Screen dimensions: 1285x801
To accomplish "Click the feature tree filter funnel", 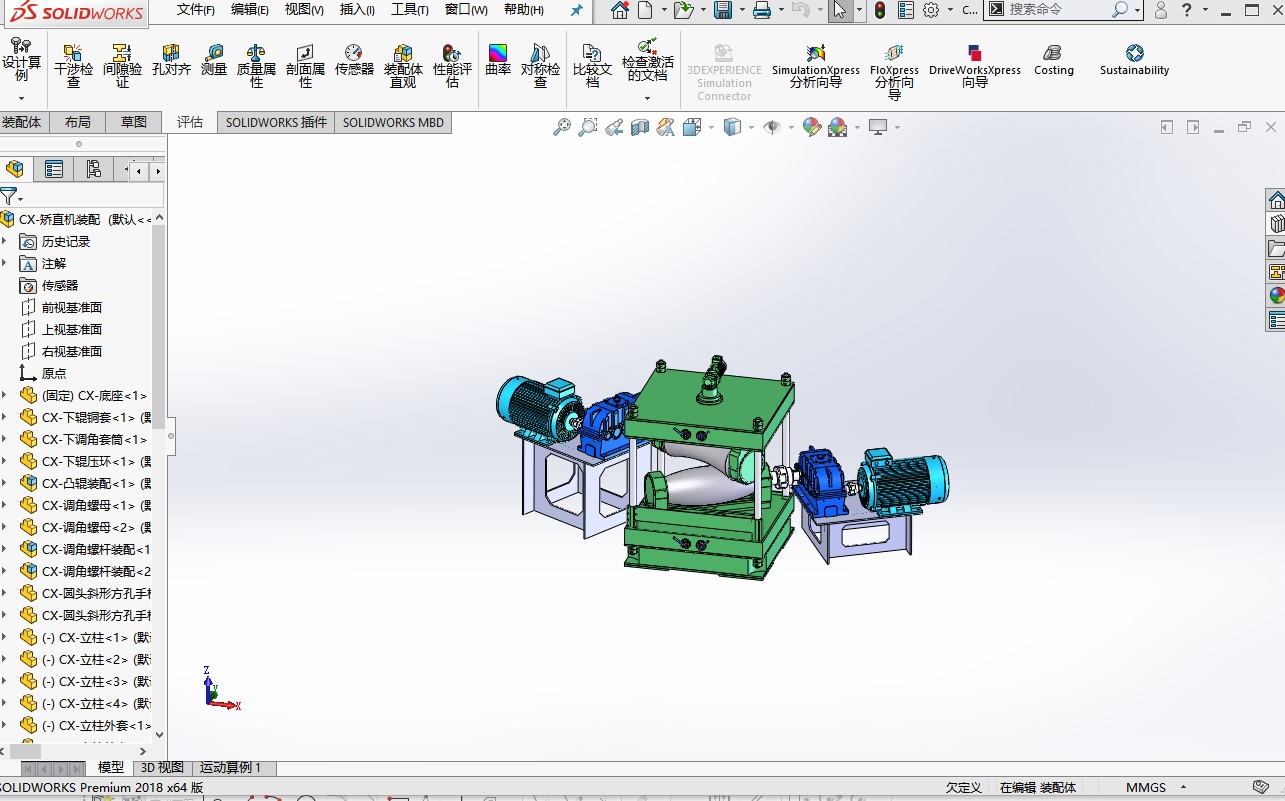I will coord(9,196).
